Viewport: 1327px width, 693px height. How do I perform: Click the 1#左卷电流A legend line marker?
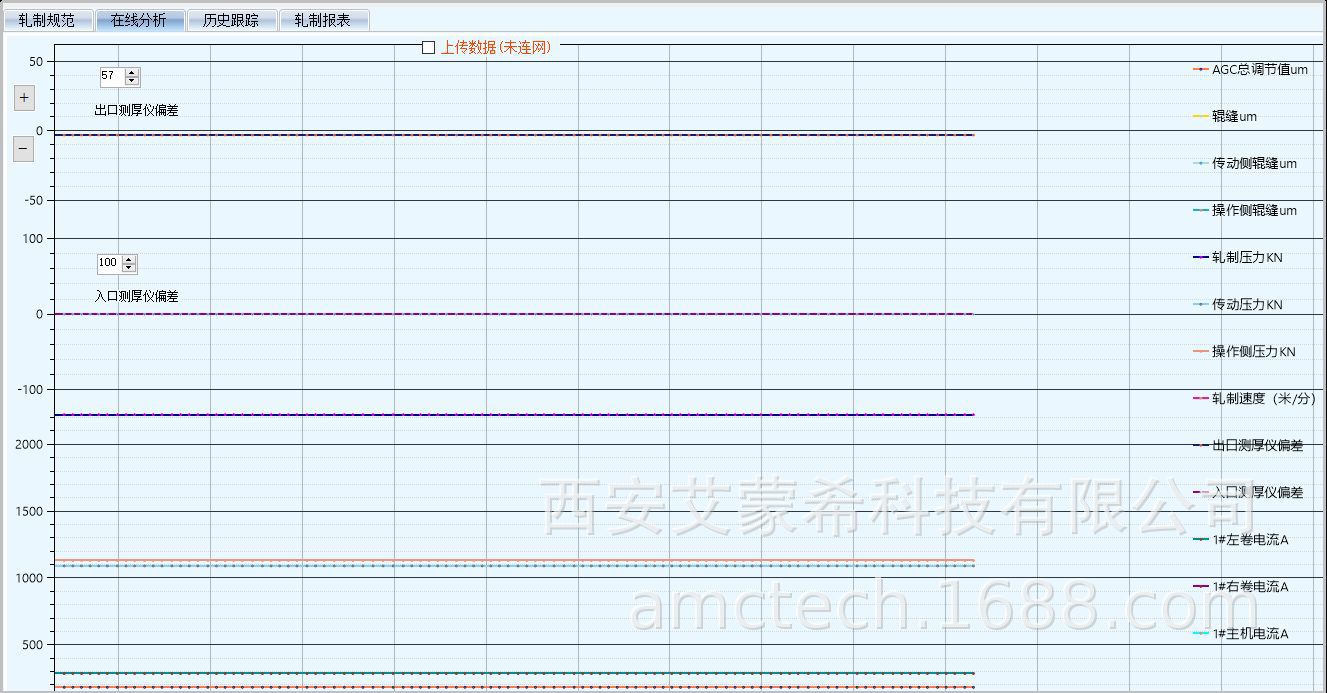click(1201, 540)
